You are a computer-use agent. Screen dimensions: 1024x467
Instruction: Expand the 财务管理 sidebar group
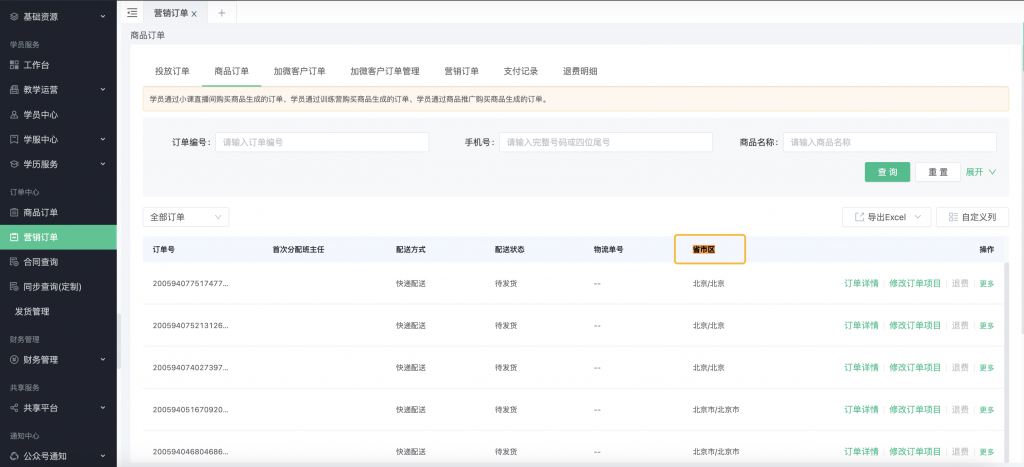pos(104,359)
